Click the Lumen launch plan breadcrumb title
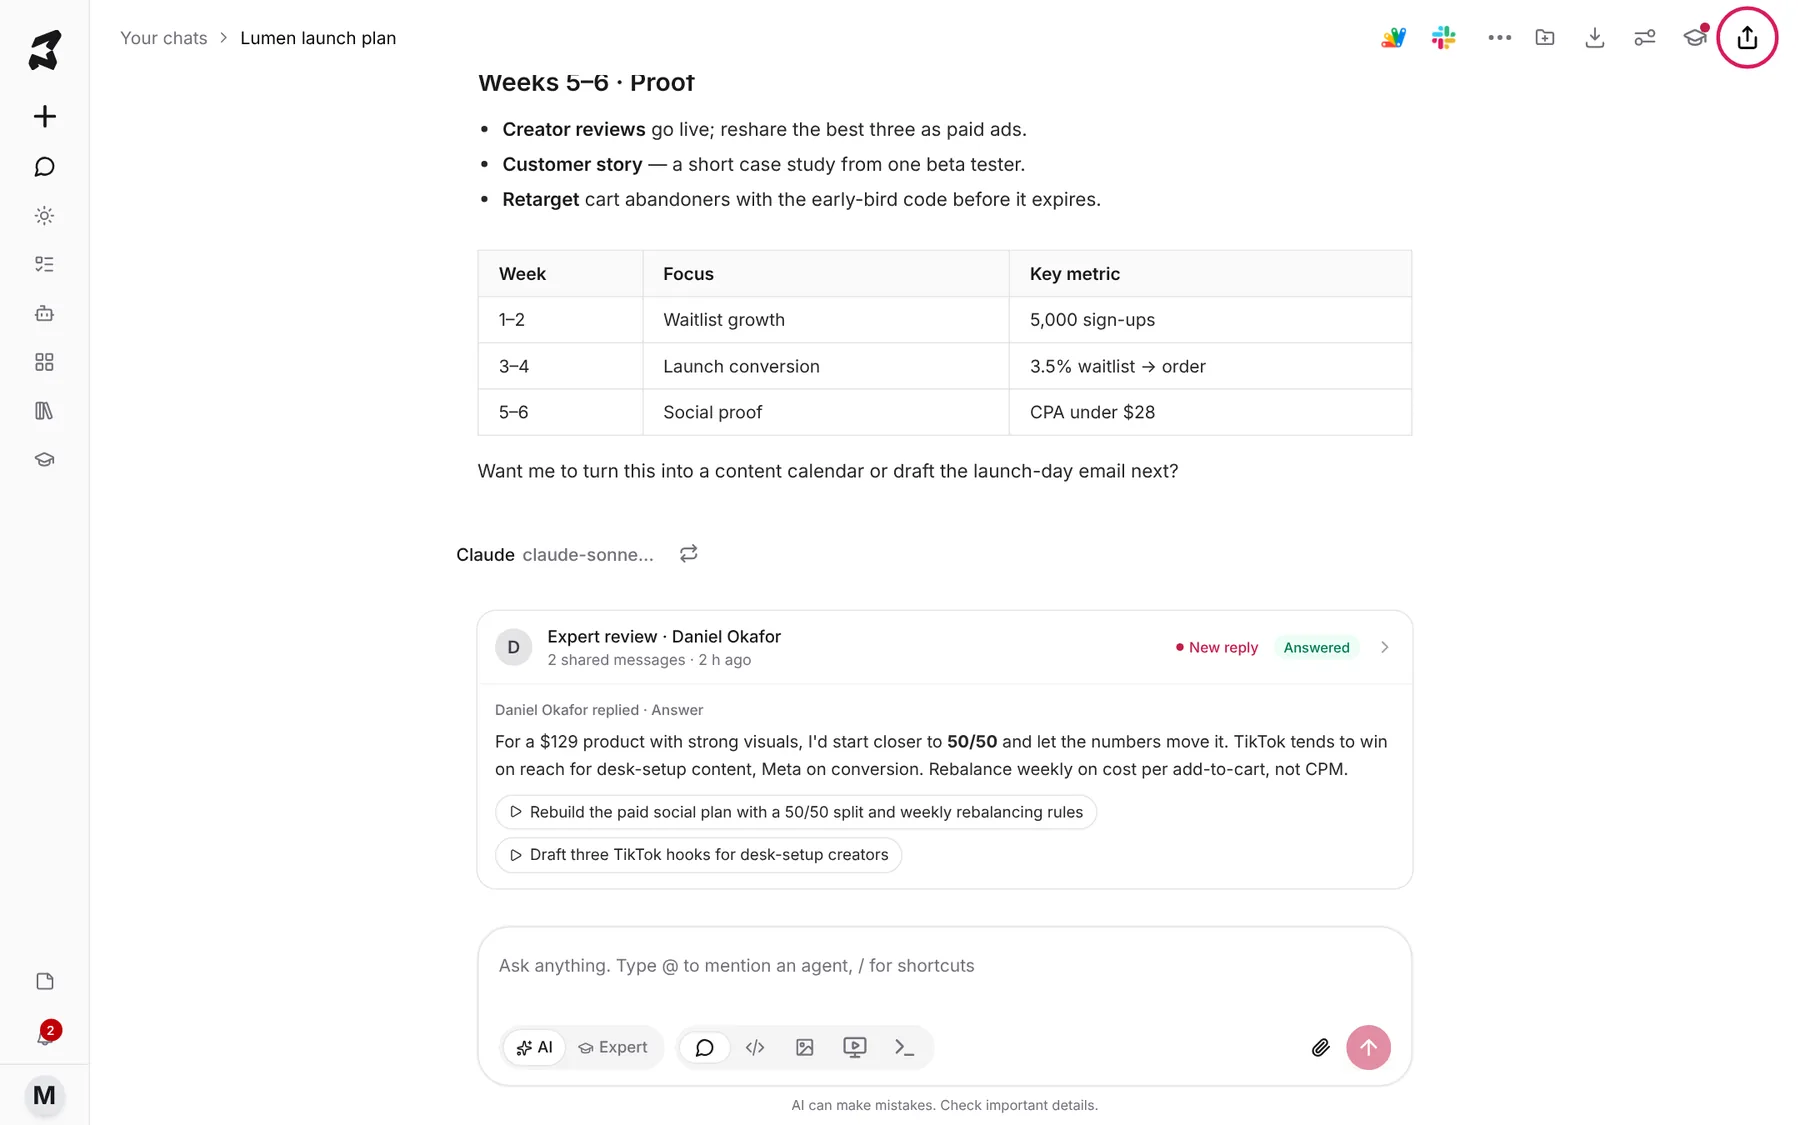The height and width of the screenshot is (1125, 1800). click(318, 38)
